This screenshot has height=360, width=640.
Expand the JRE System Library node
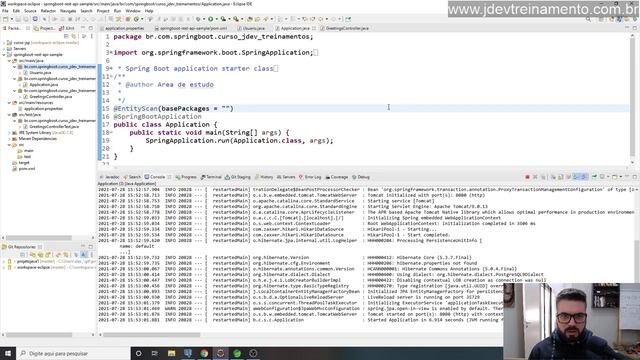point(9,133)
